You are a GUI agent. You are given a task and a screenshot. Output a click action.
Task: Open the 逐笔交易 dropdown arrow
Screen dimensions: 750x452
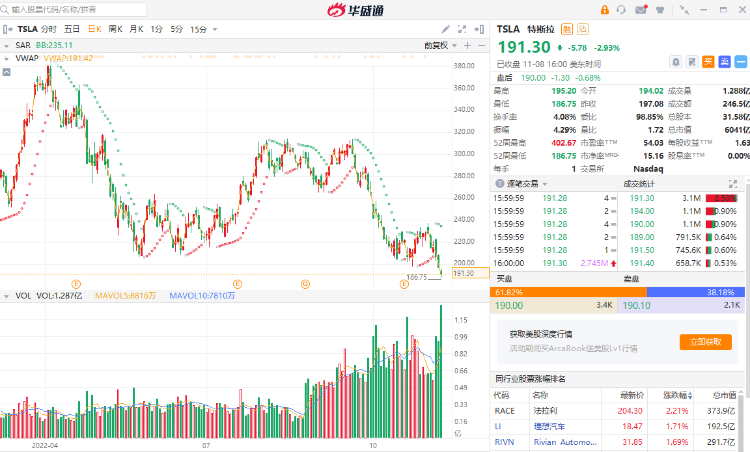click(x=545, y=184)
